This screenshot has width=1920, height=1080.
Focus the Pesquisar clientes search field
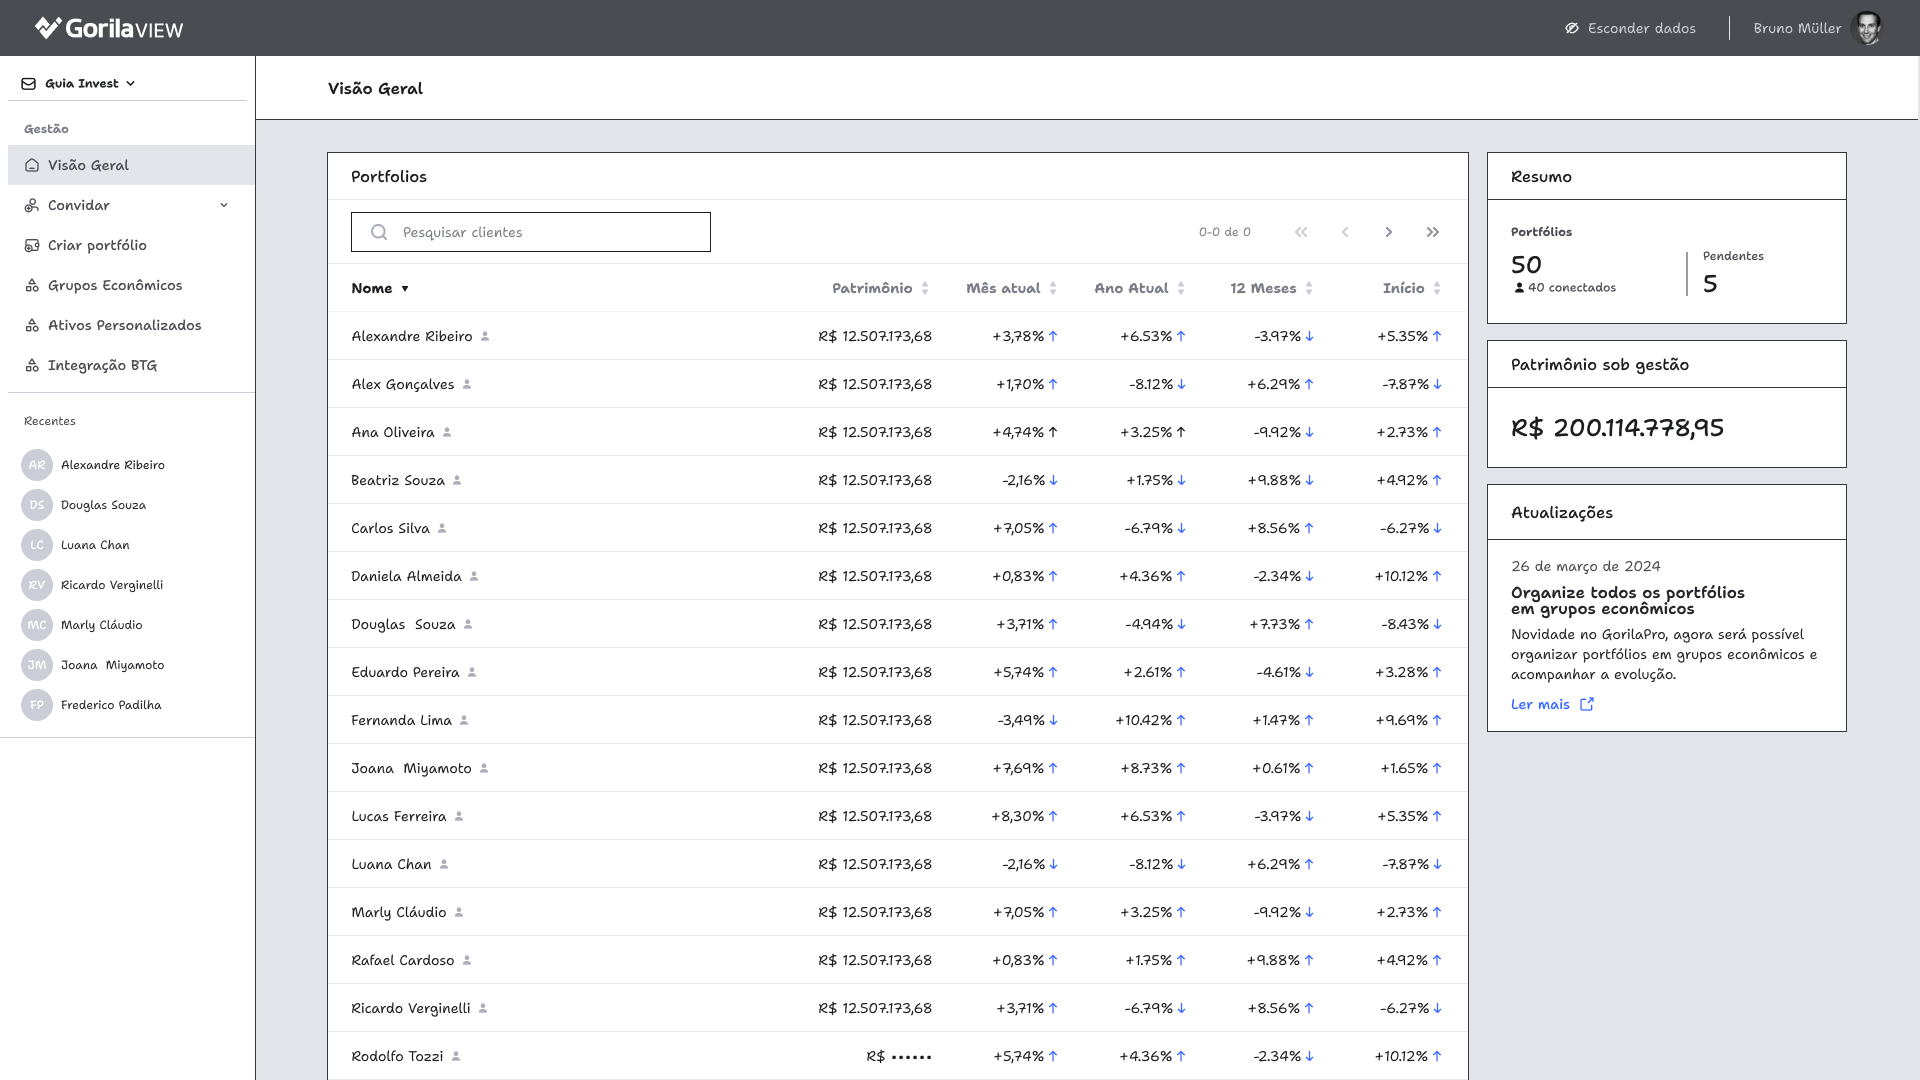pyautogui.click(x=531, y=232)
